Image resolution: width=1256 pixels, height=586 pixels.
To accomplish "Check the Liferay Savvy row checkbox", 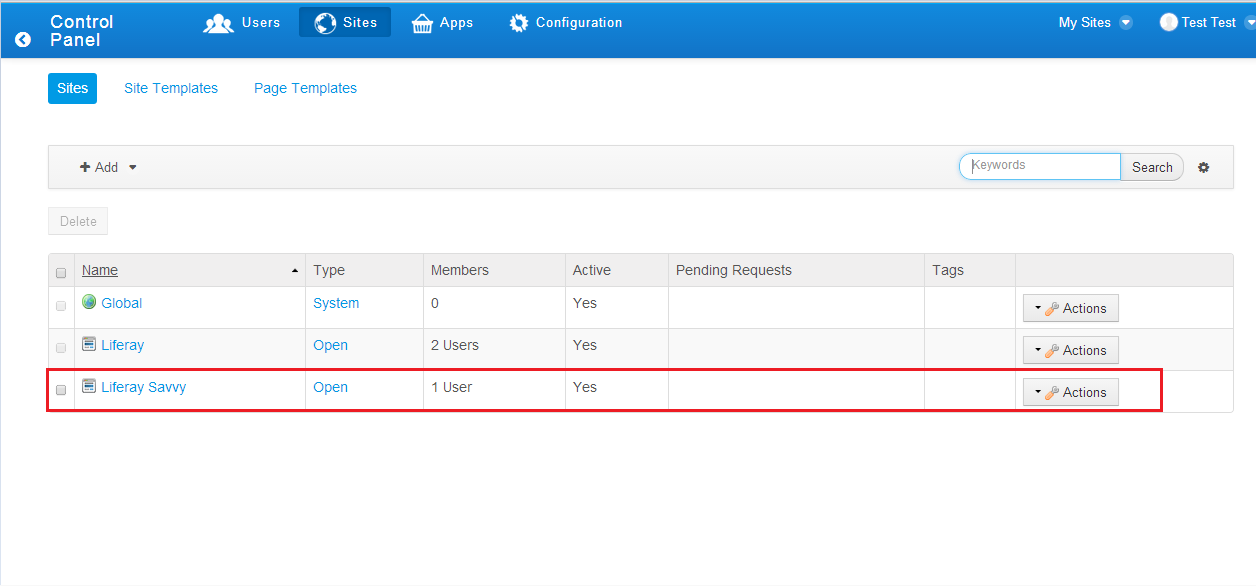I will (x=61, y=389).
